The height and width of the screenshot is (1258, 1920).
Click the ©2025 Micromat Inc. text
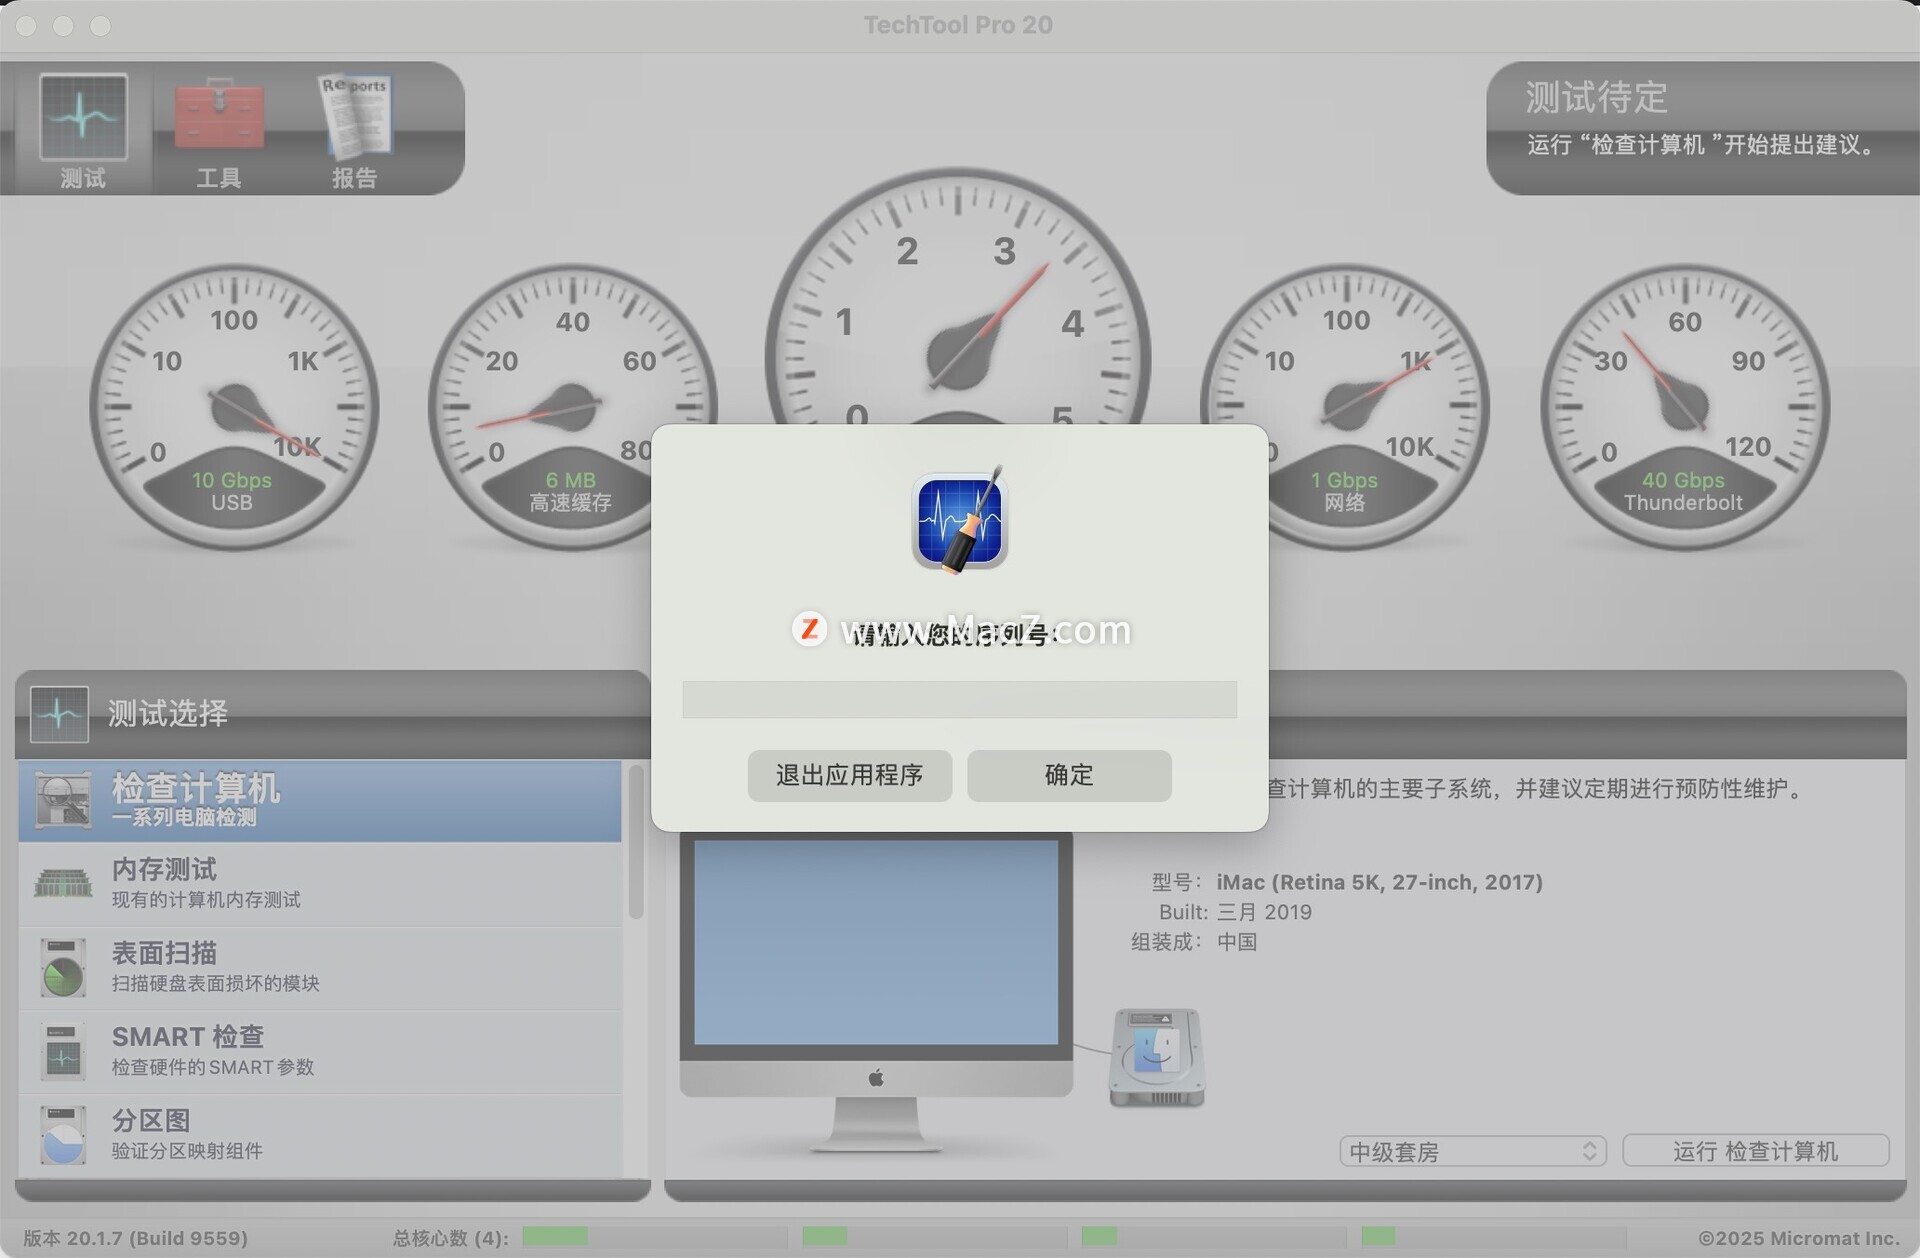[x=1799, y=1238]
